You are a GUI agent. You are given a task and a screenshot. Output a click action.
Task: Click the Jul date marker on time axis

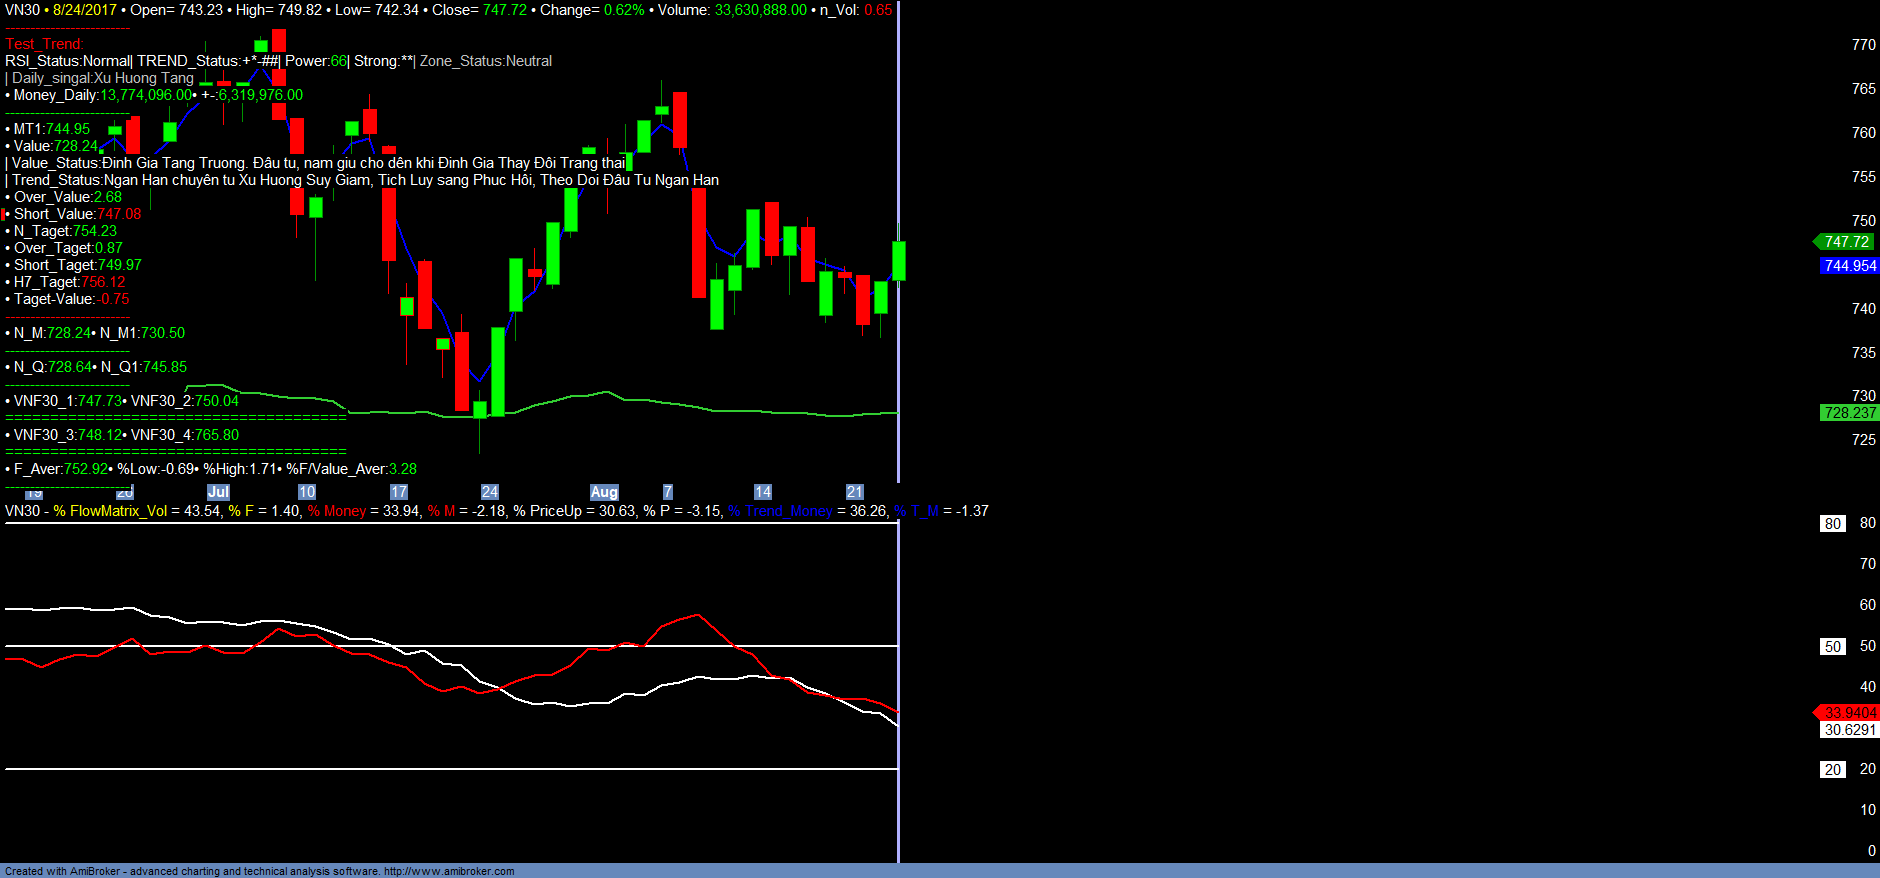coord(218,492)
